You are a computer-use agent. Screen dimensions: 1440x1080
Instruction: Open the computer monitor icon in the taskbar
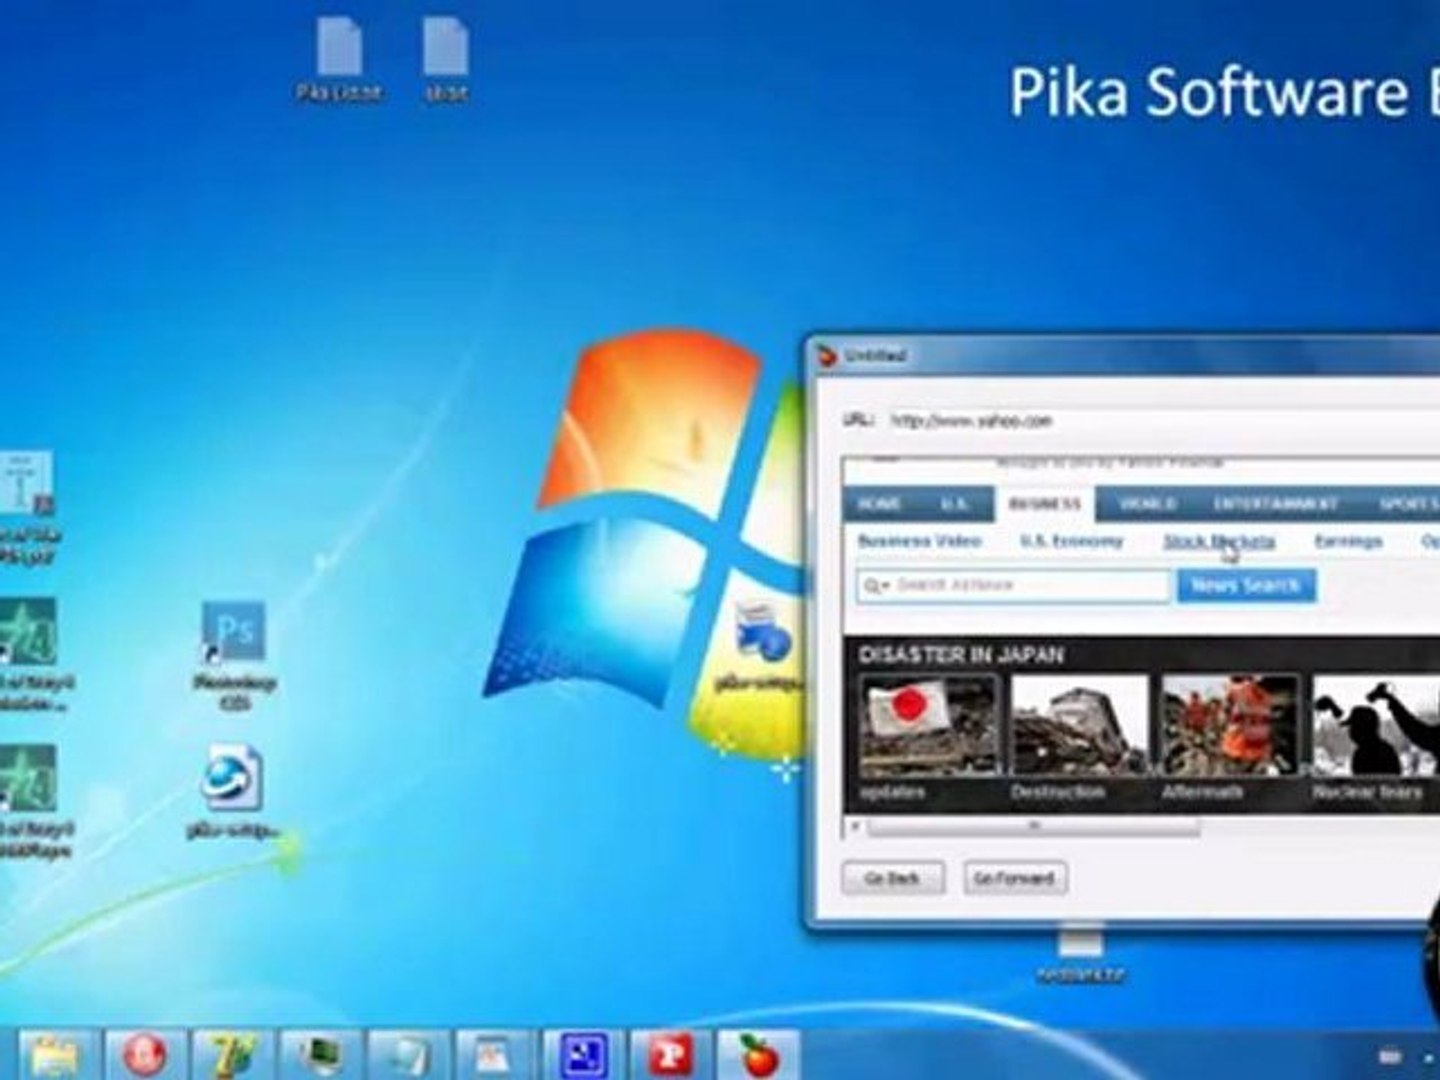point(318,1054)
